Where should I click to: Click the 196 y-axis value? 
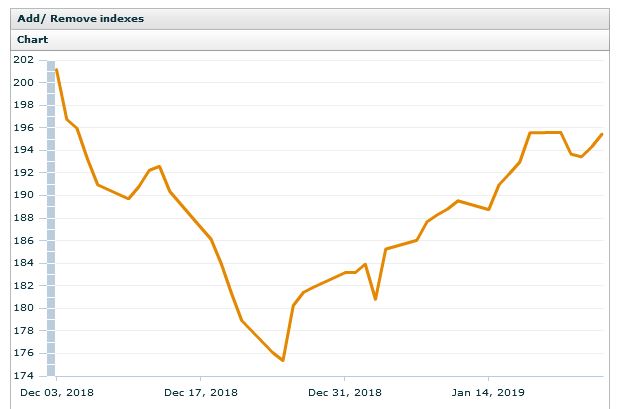[23, 128]
